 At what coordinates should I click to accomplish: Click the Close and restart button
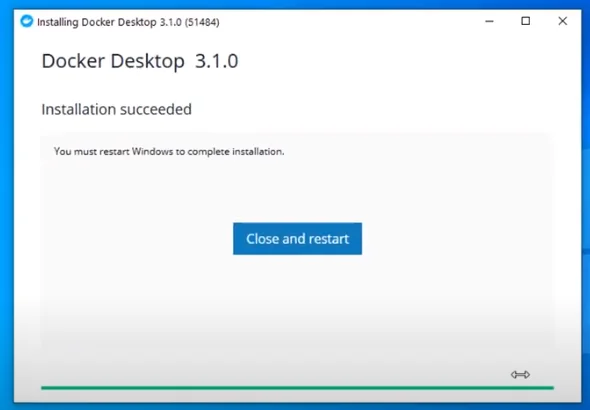pyautogui.click(x=297, y=238)
